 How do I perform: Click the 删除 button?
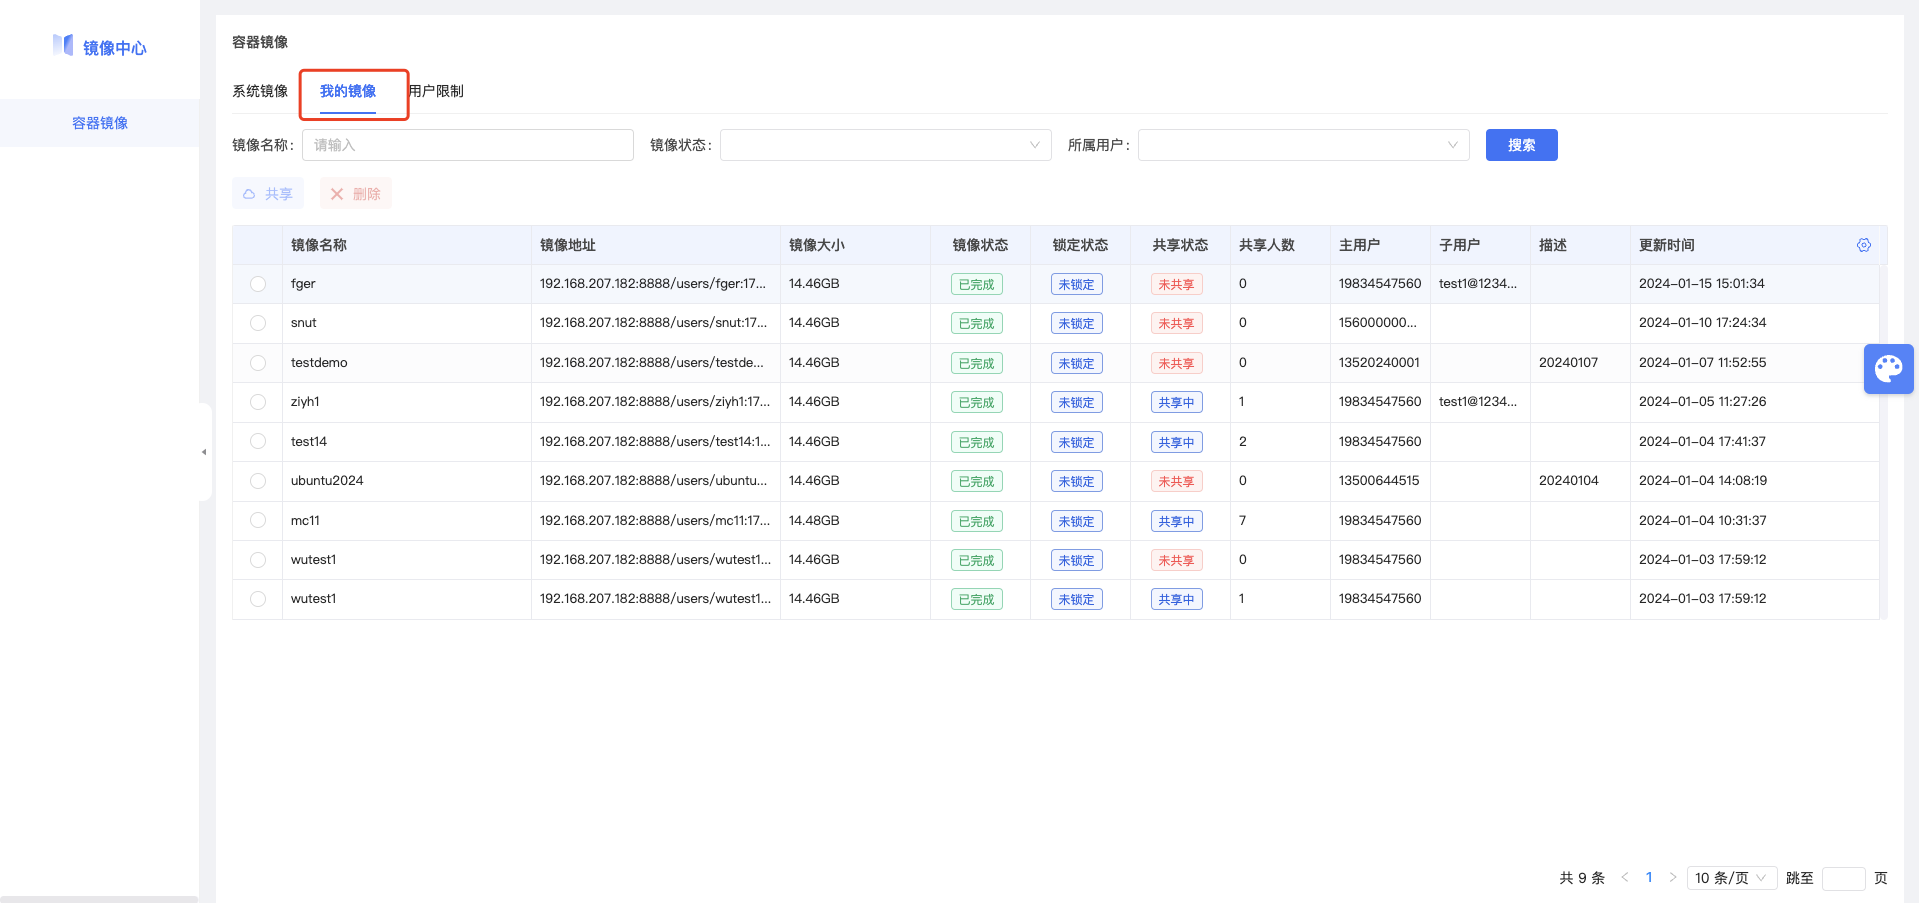355,194
